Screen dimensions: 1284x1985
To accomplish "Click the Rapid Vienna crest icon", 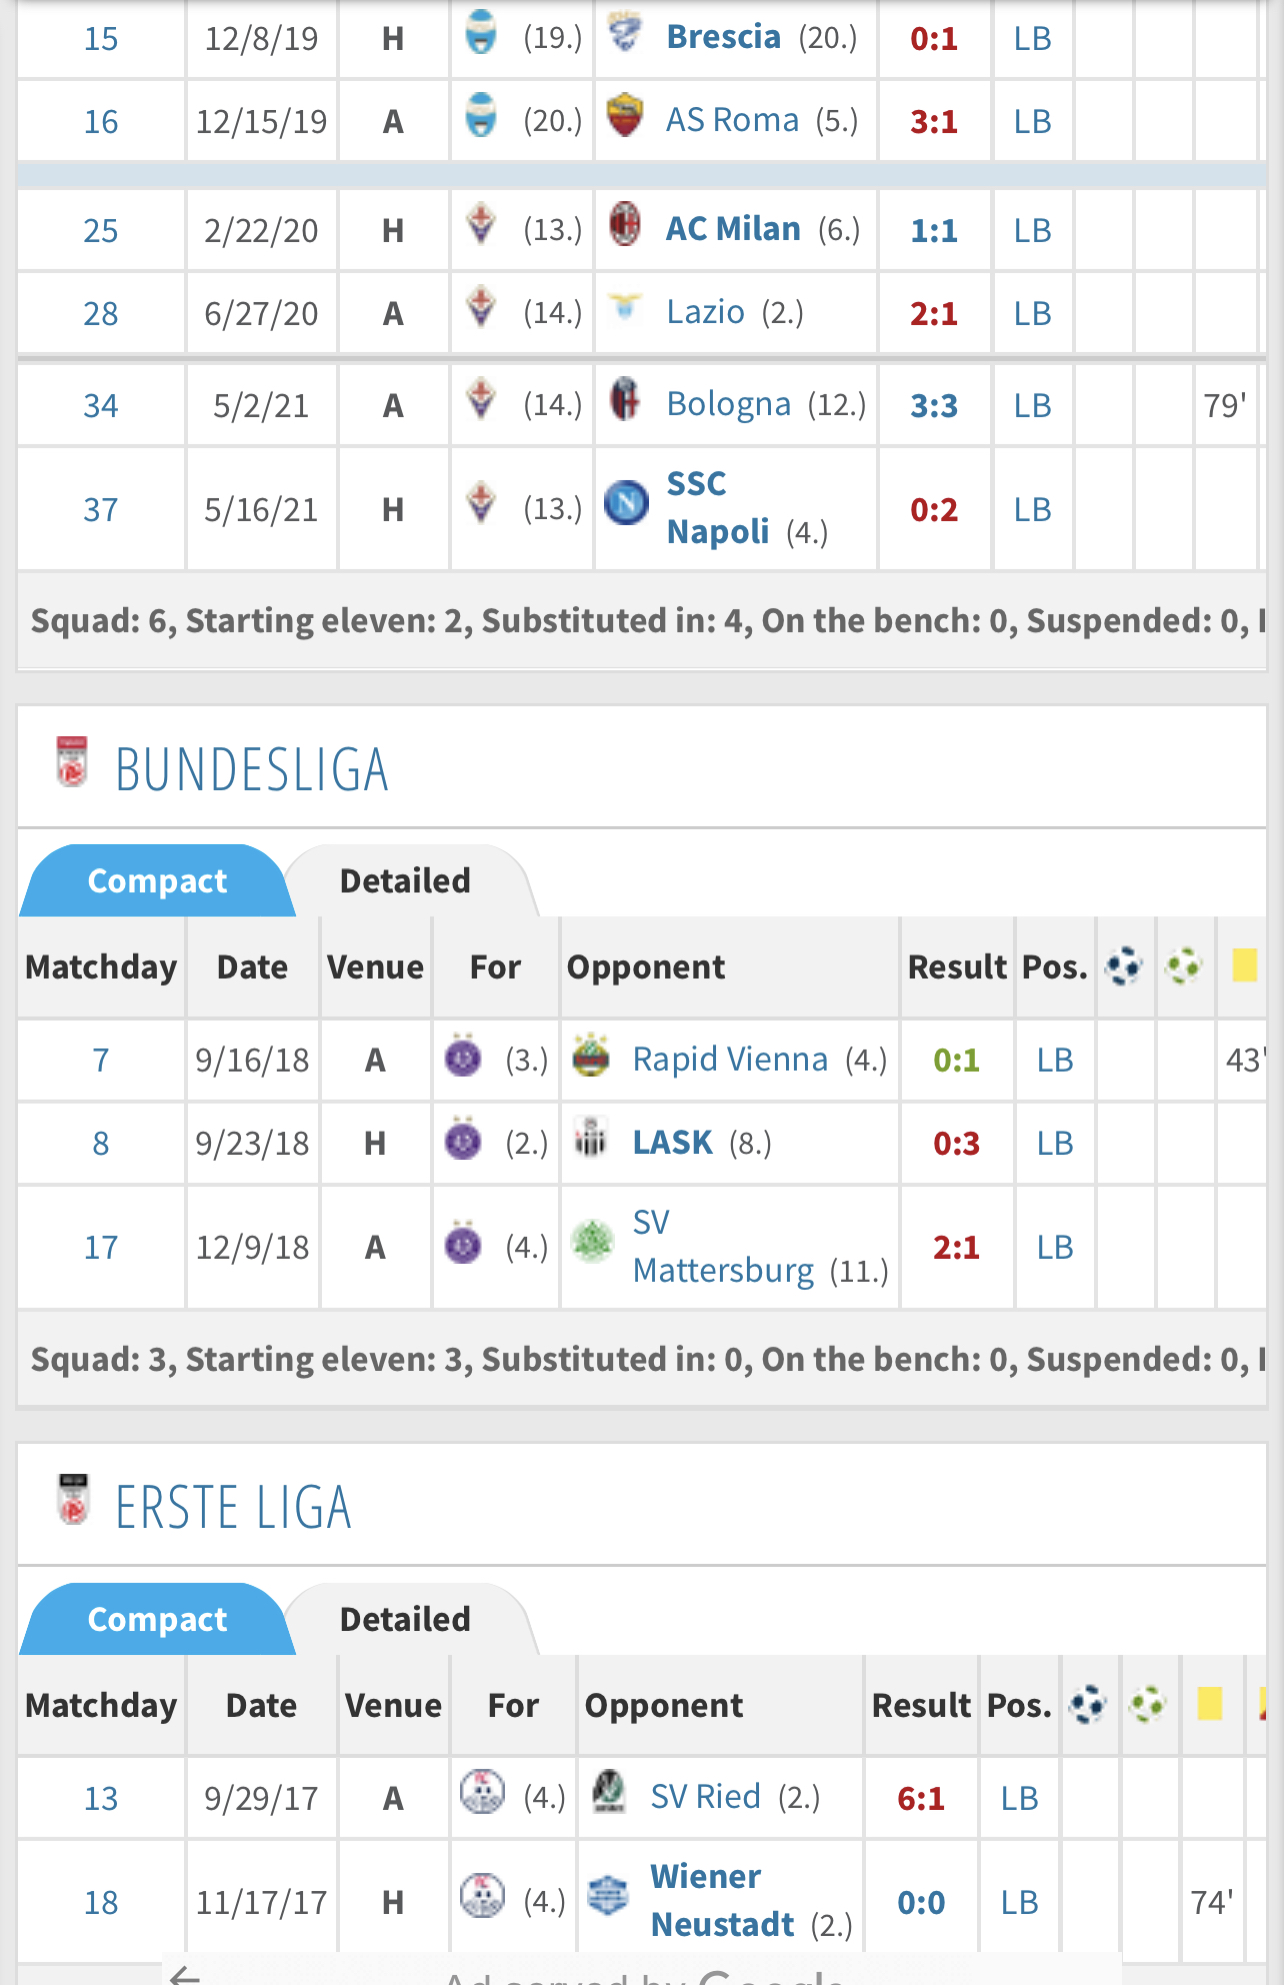I will [x=591, y=1055].
